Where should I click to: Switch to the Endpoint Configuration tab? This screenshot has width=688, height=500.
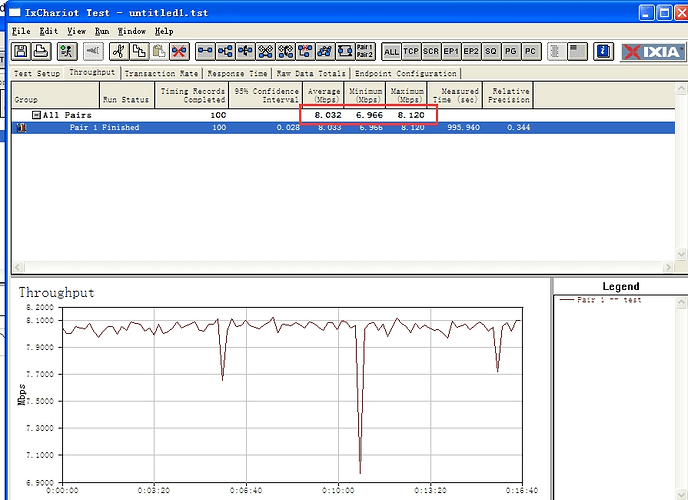click(406, 73)
